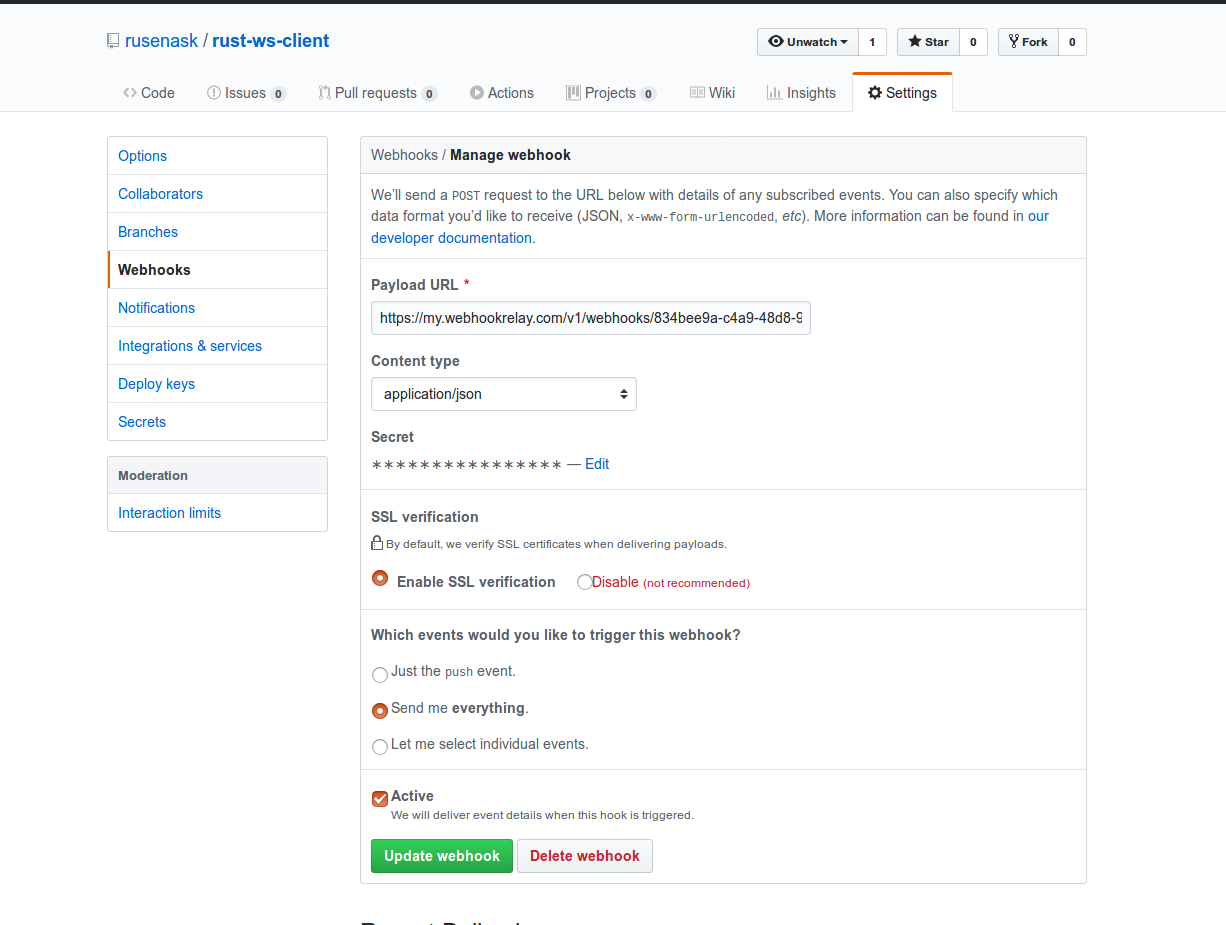Disable SSL verification
Image resolution: width=1226 pixels, height=925 pixels.
(584, 581)
